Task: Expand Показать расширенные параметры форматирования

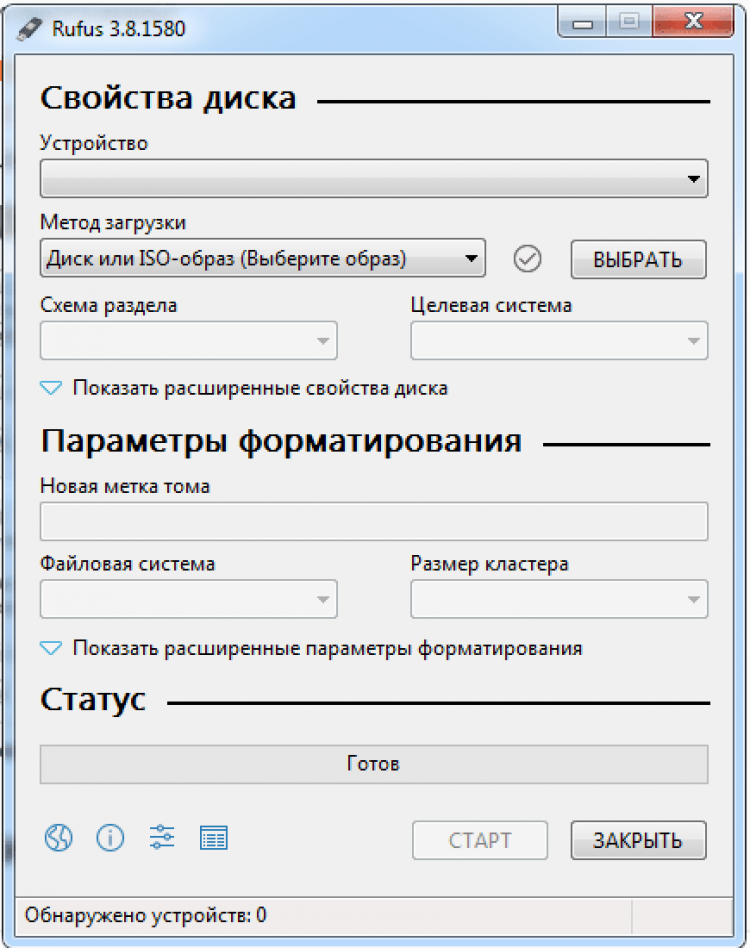Action: click(311, 648)
